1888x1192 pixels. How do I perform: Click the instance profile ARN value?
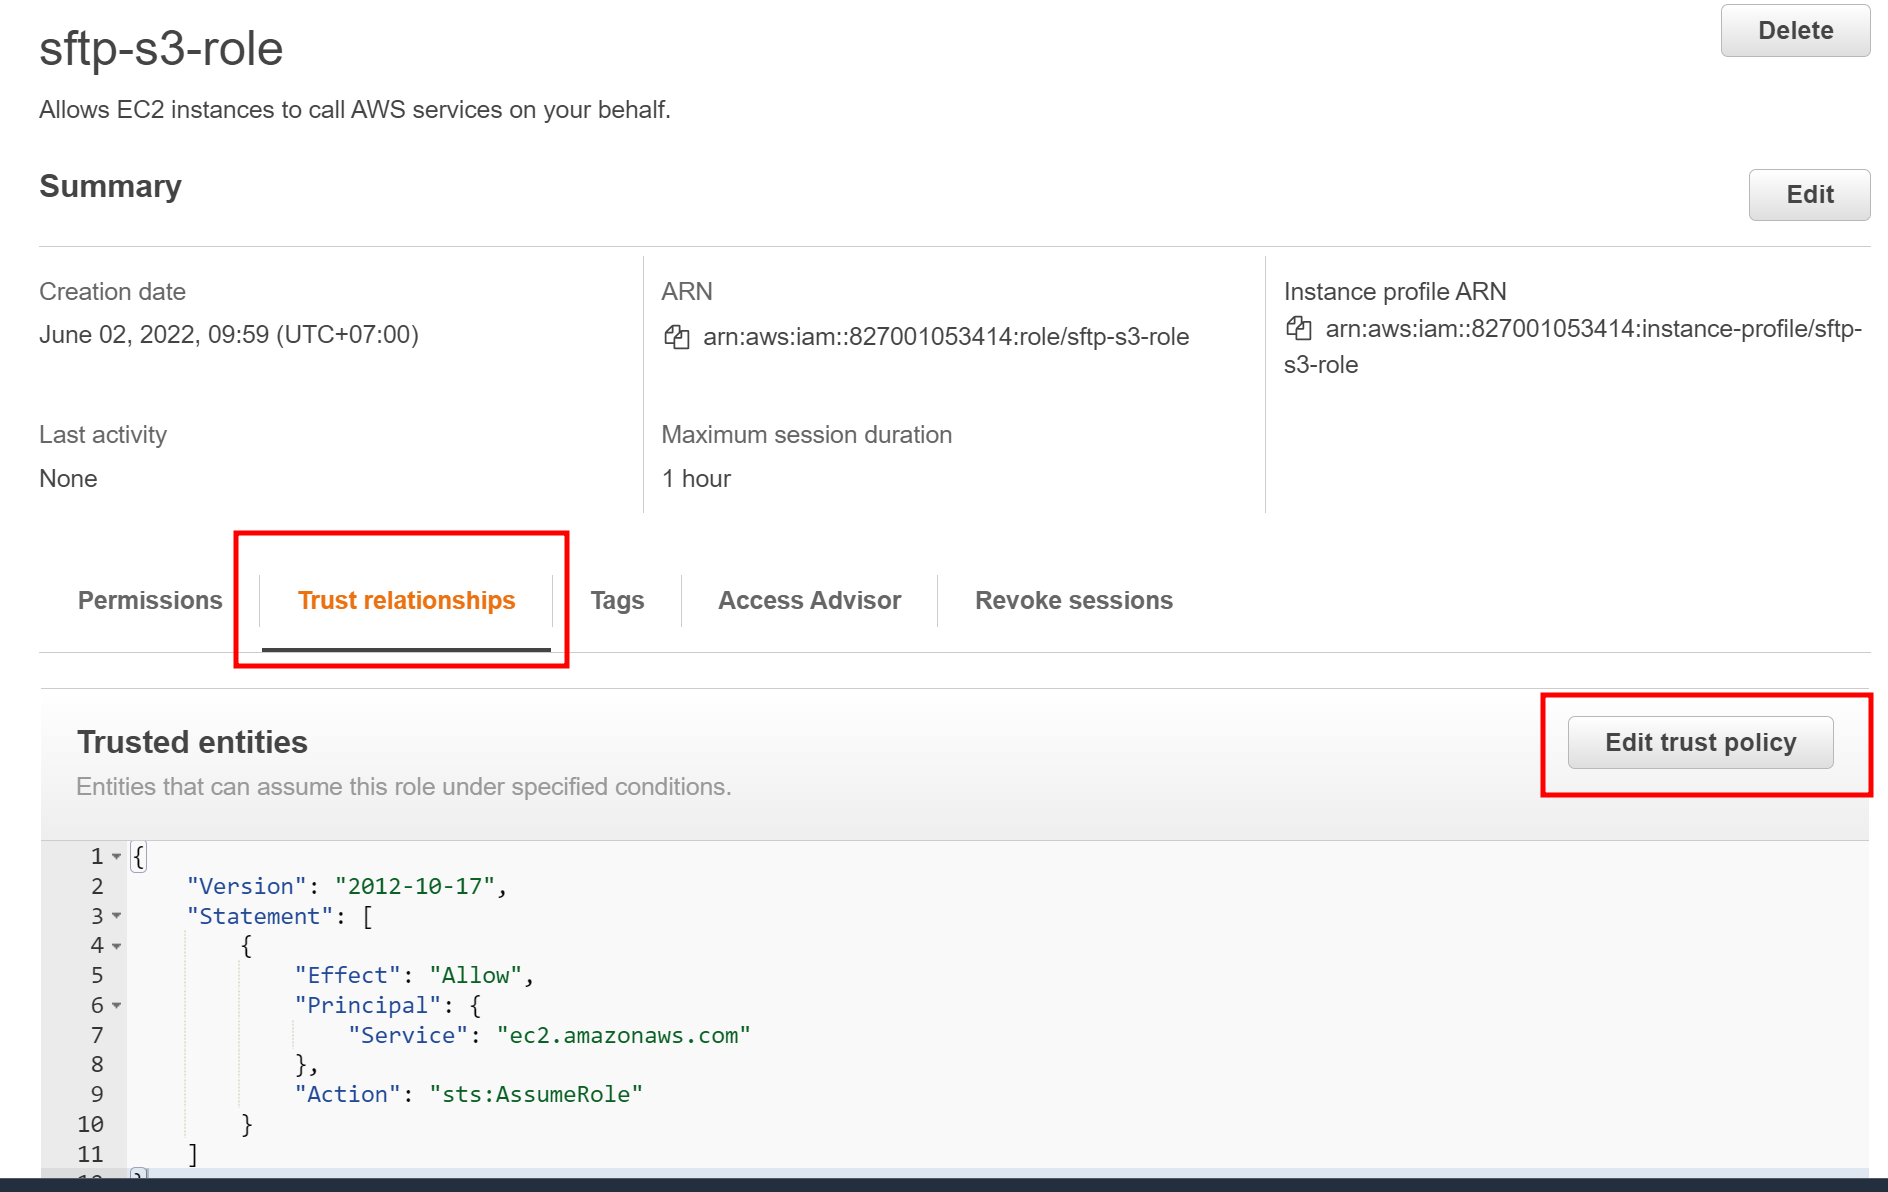pyautogui.click(x=1573, y=346)
